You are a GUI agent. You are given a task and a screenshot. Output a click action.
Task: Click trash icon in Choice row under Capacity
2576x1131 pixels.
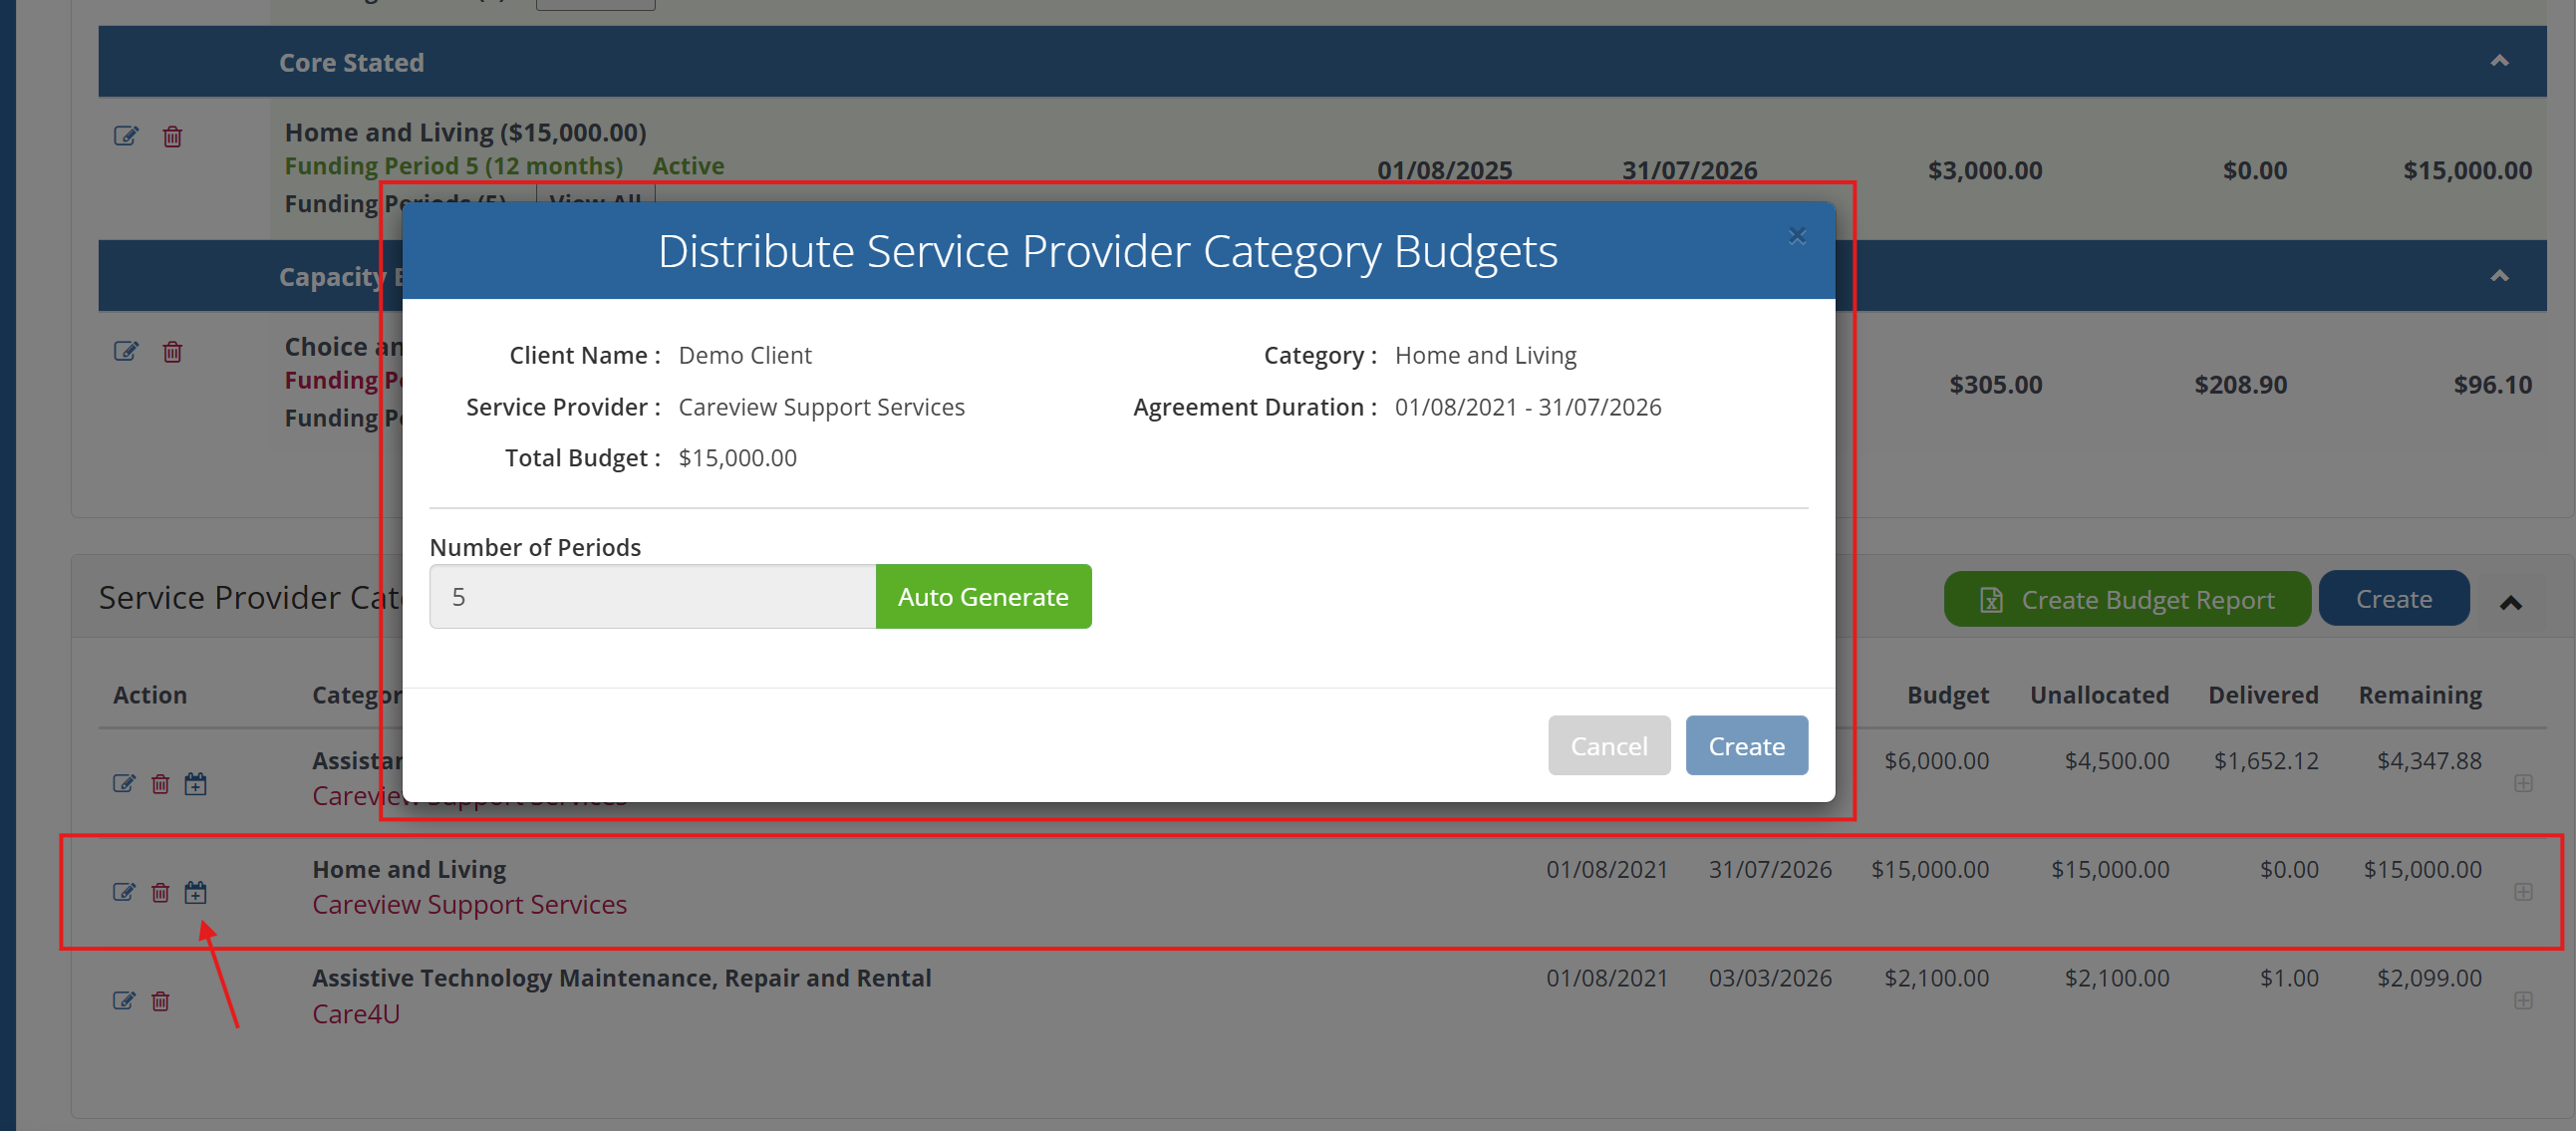point(172,351)
